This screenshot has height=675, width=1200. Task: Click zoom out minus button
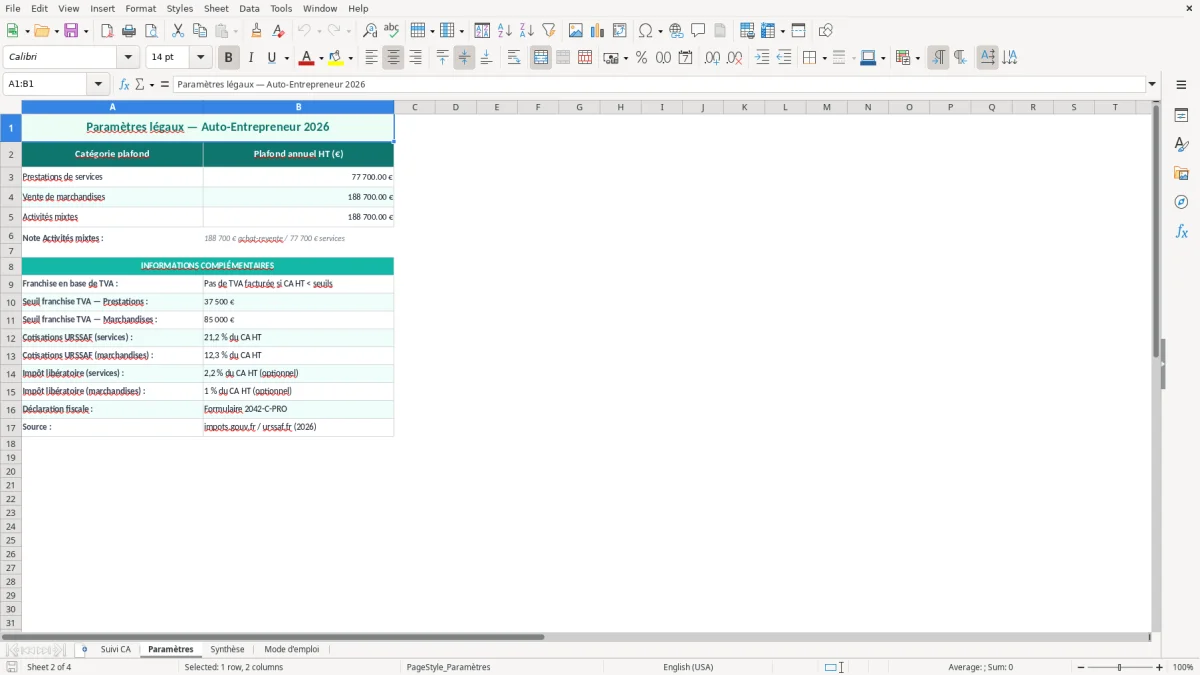coord(1081,667)
